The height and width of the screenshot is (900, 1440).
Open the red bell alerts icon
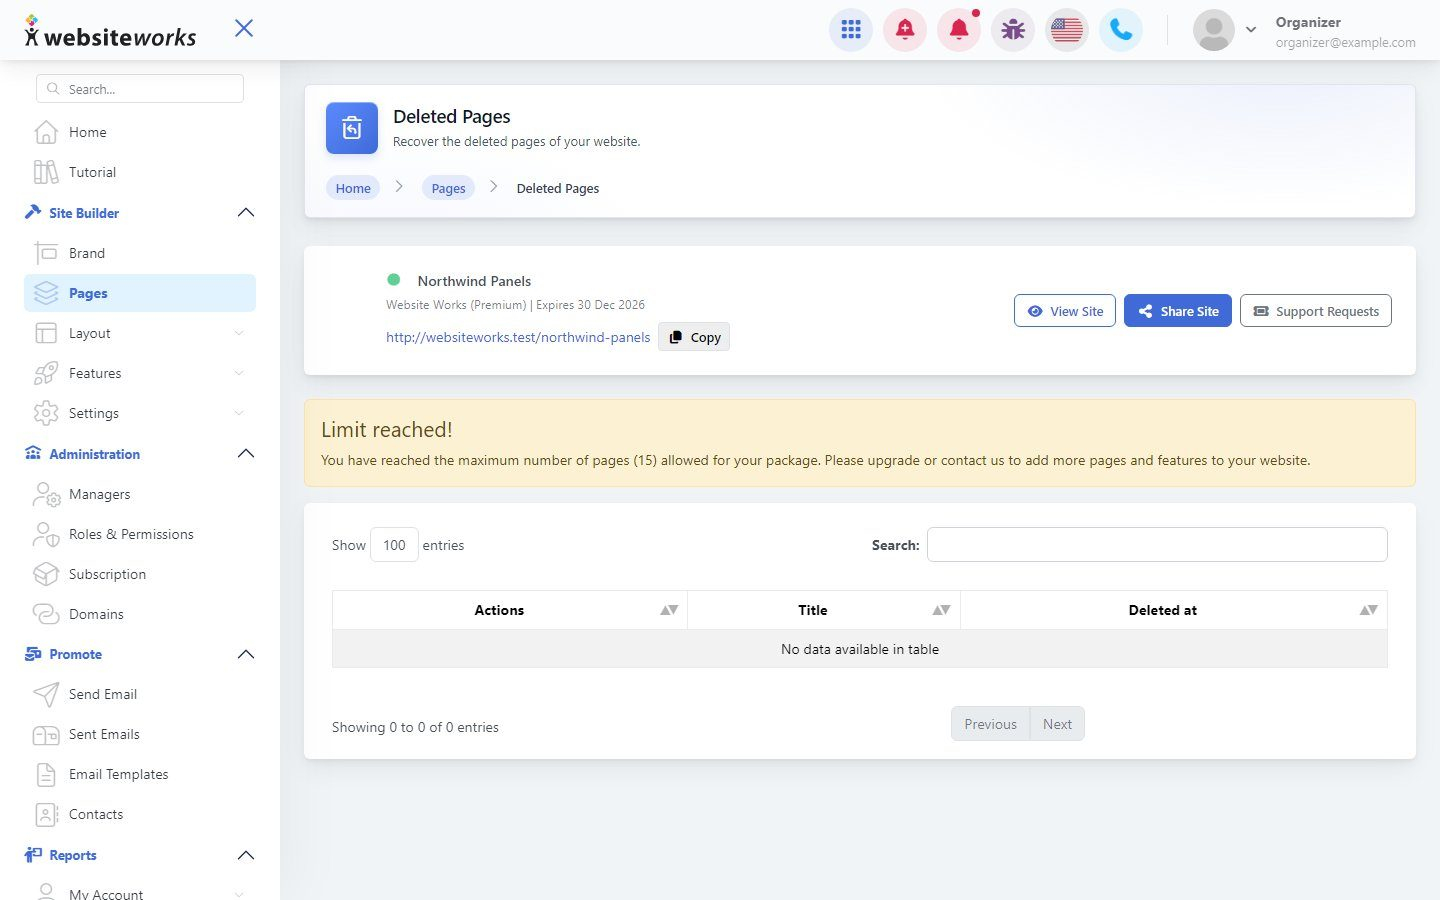pos(959,30)
